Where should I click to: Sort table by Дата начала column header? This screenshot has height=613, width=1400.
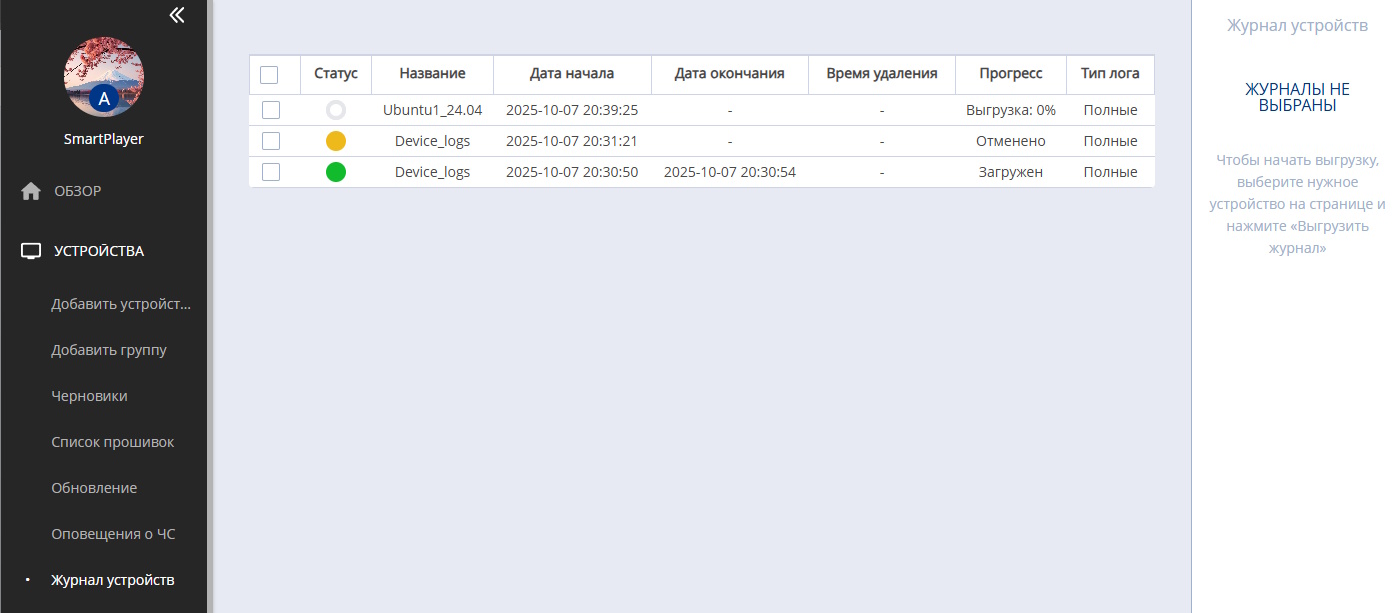(572, 74)
